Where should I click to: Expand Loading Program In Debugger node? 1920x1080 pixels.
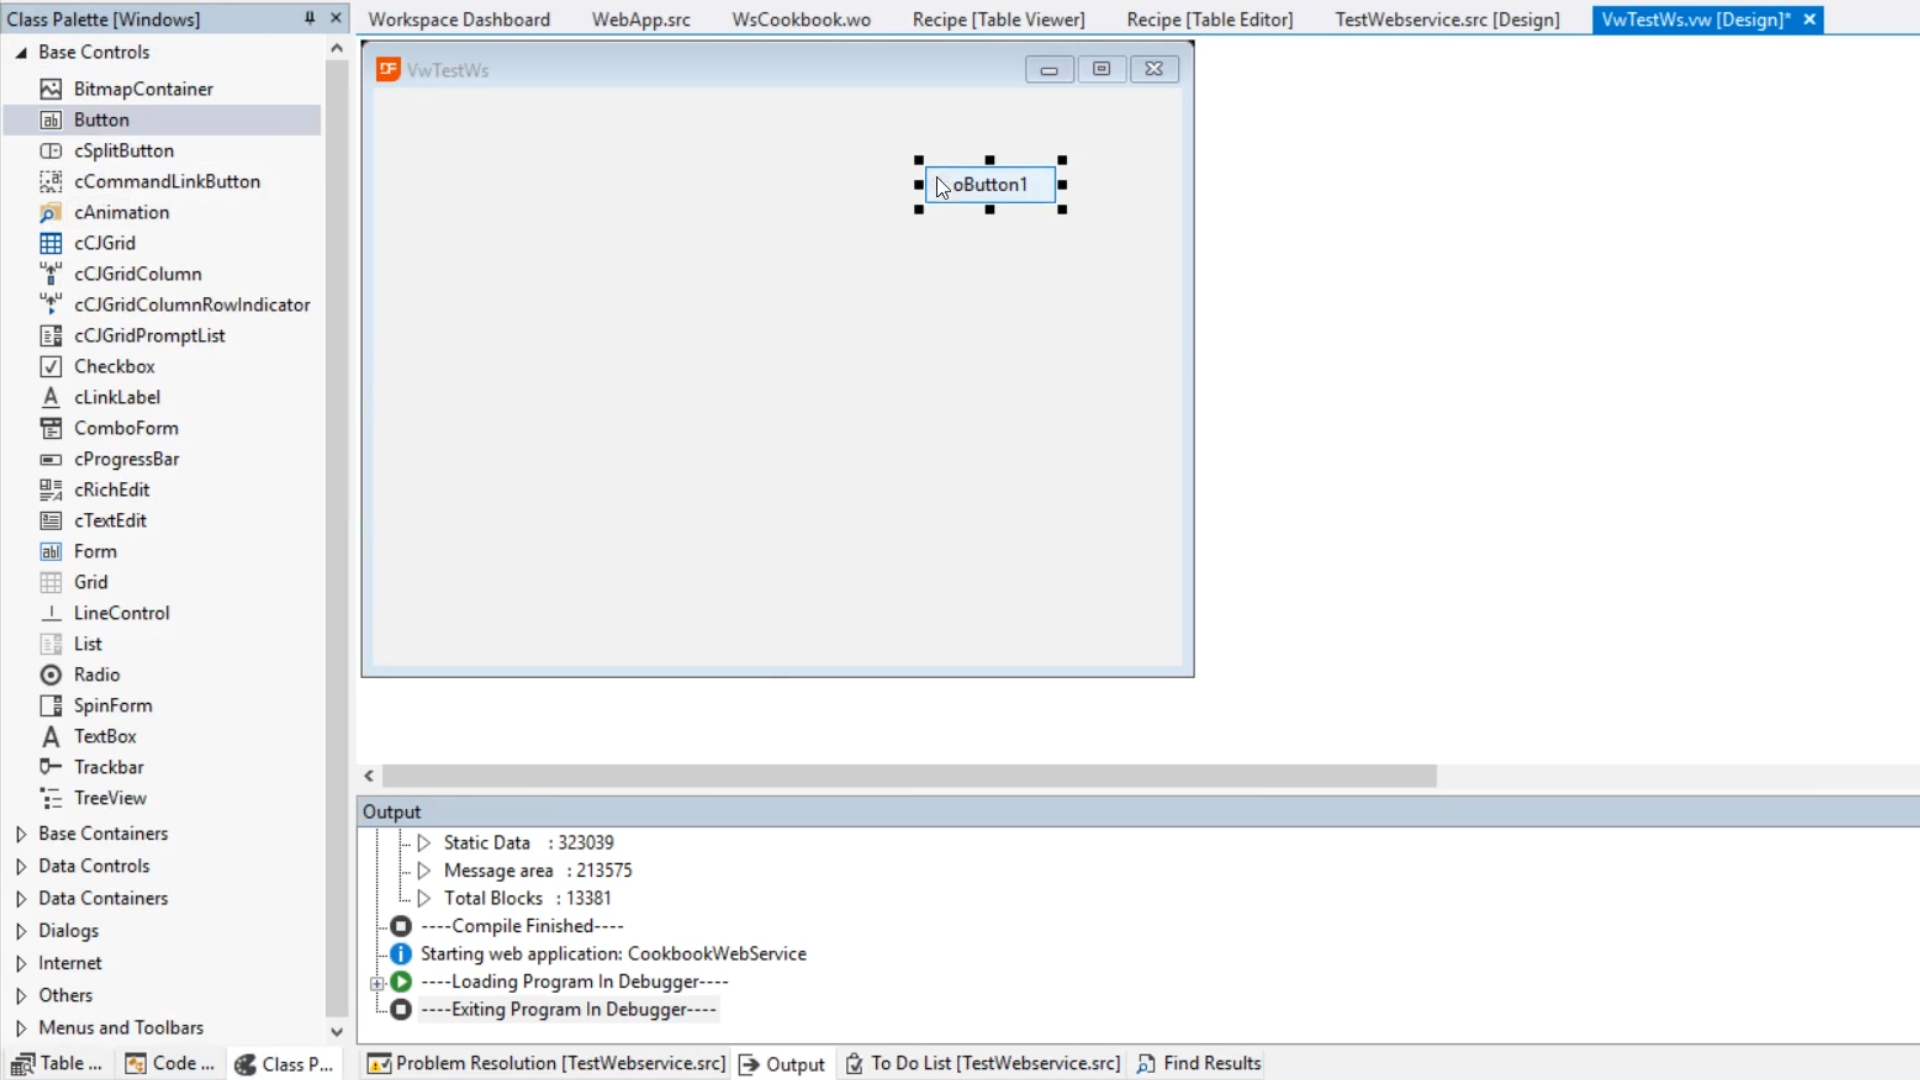pos(377,983)
